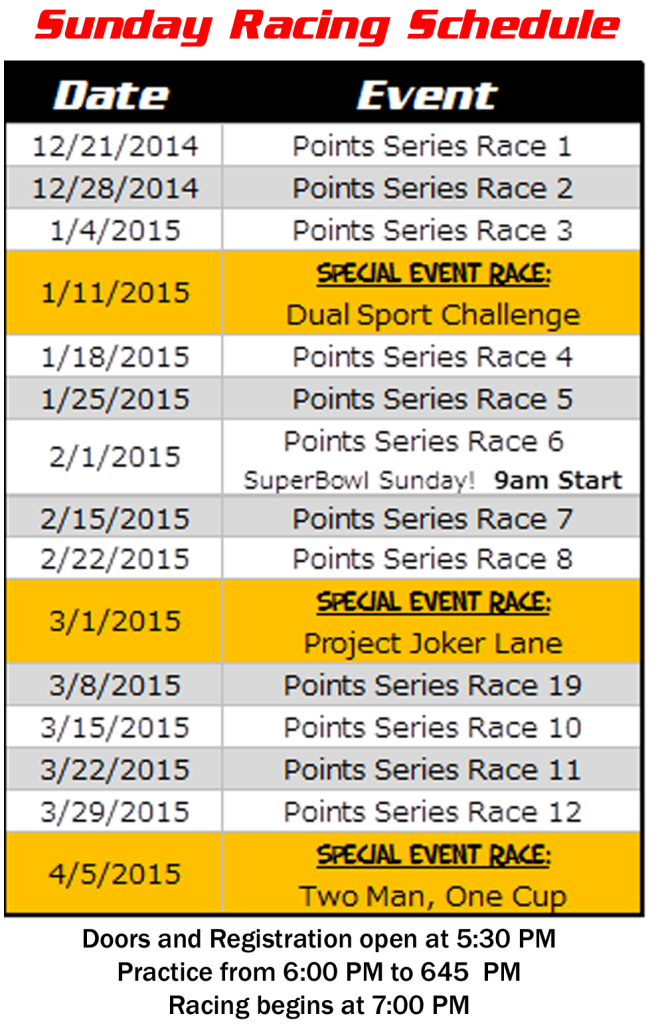This screenshot has height=1024, width=658.
Task: Select the 3/15/2015 date cell
Action: point(115,728)
